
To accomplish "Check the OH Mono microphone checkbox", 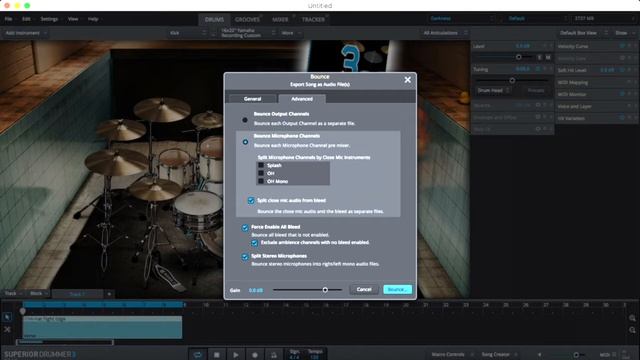I will [261, 181].
